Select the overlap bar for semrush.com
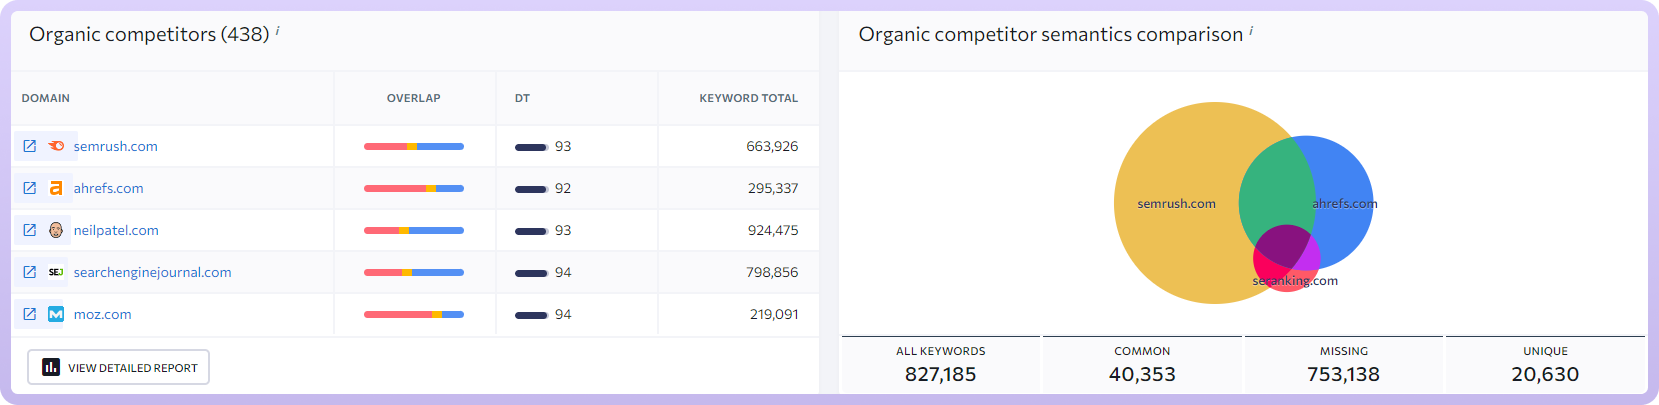1659x405 pixels. pyautogui.click(x=414, y=146)
